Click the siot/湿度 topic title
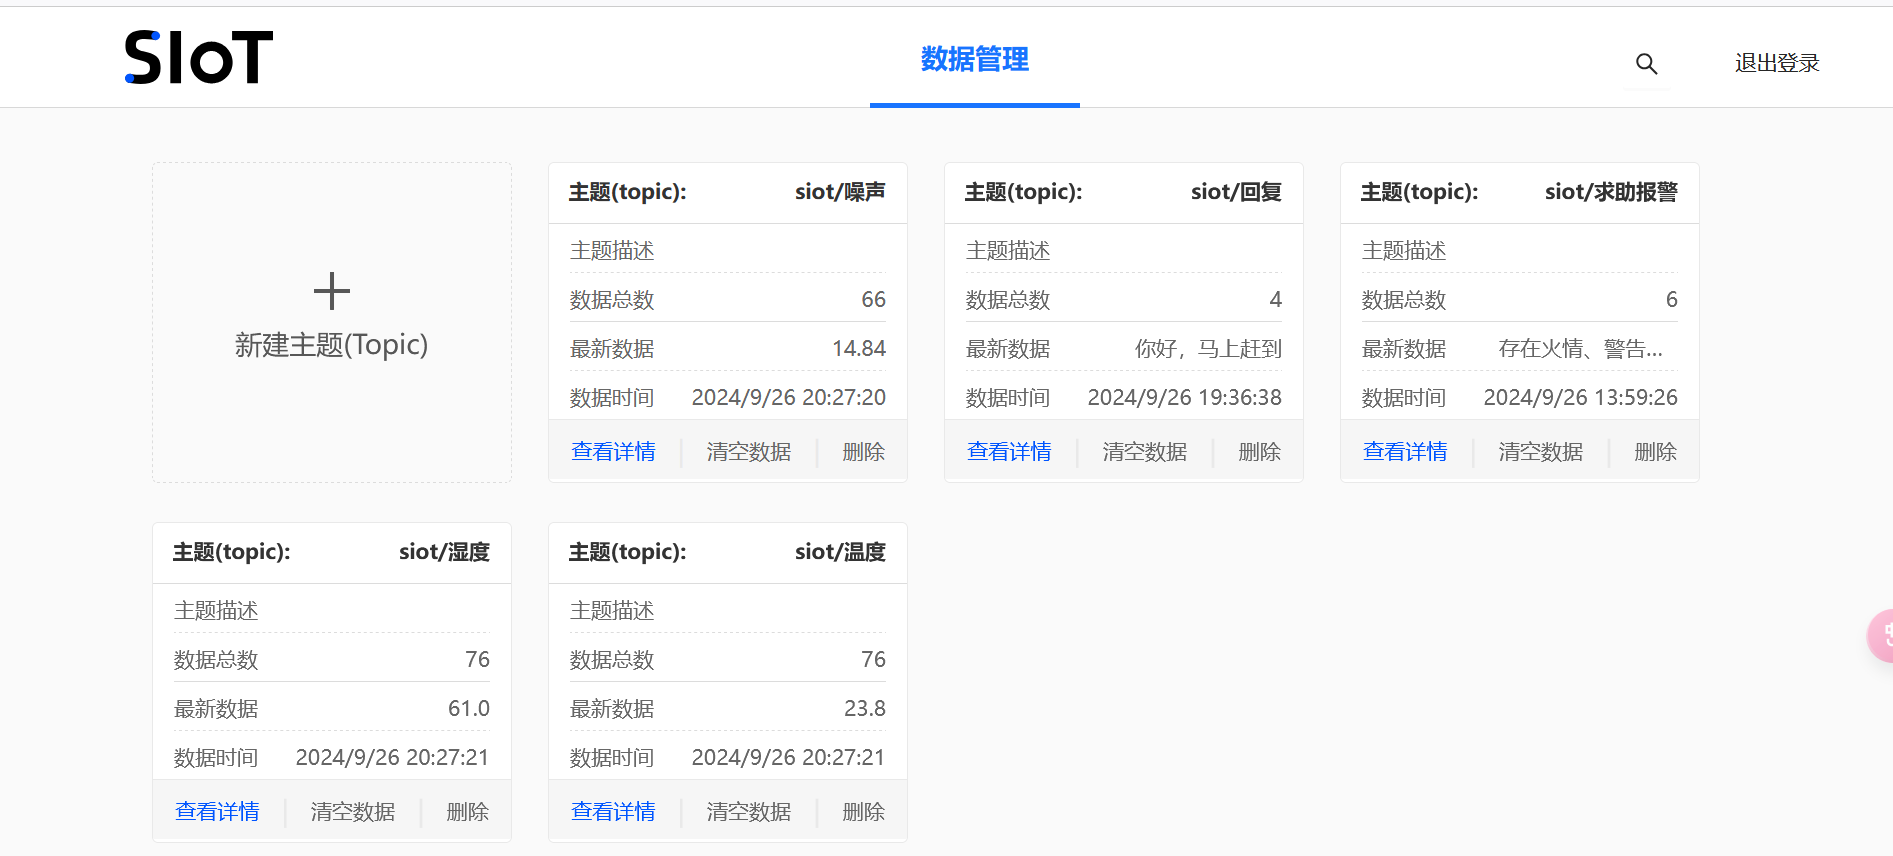The width and height of the screenshot is (1893, 856). (444, 552)
